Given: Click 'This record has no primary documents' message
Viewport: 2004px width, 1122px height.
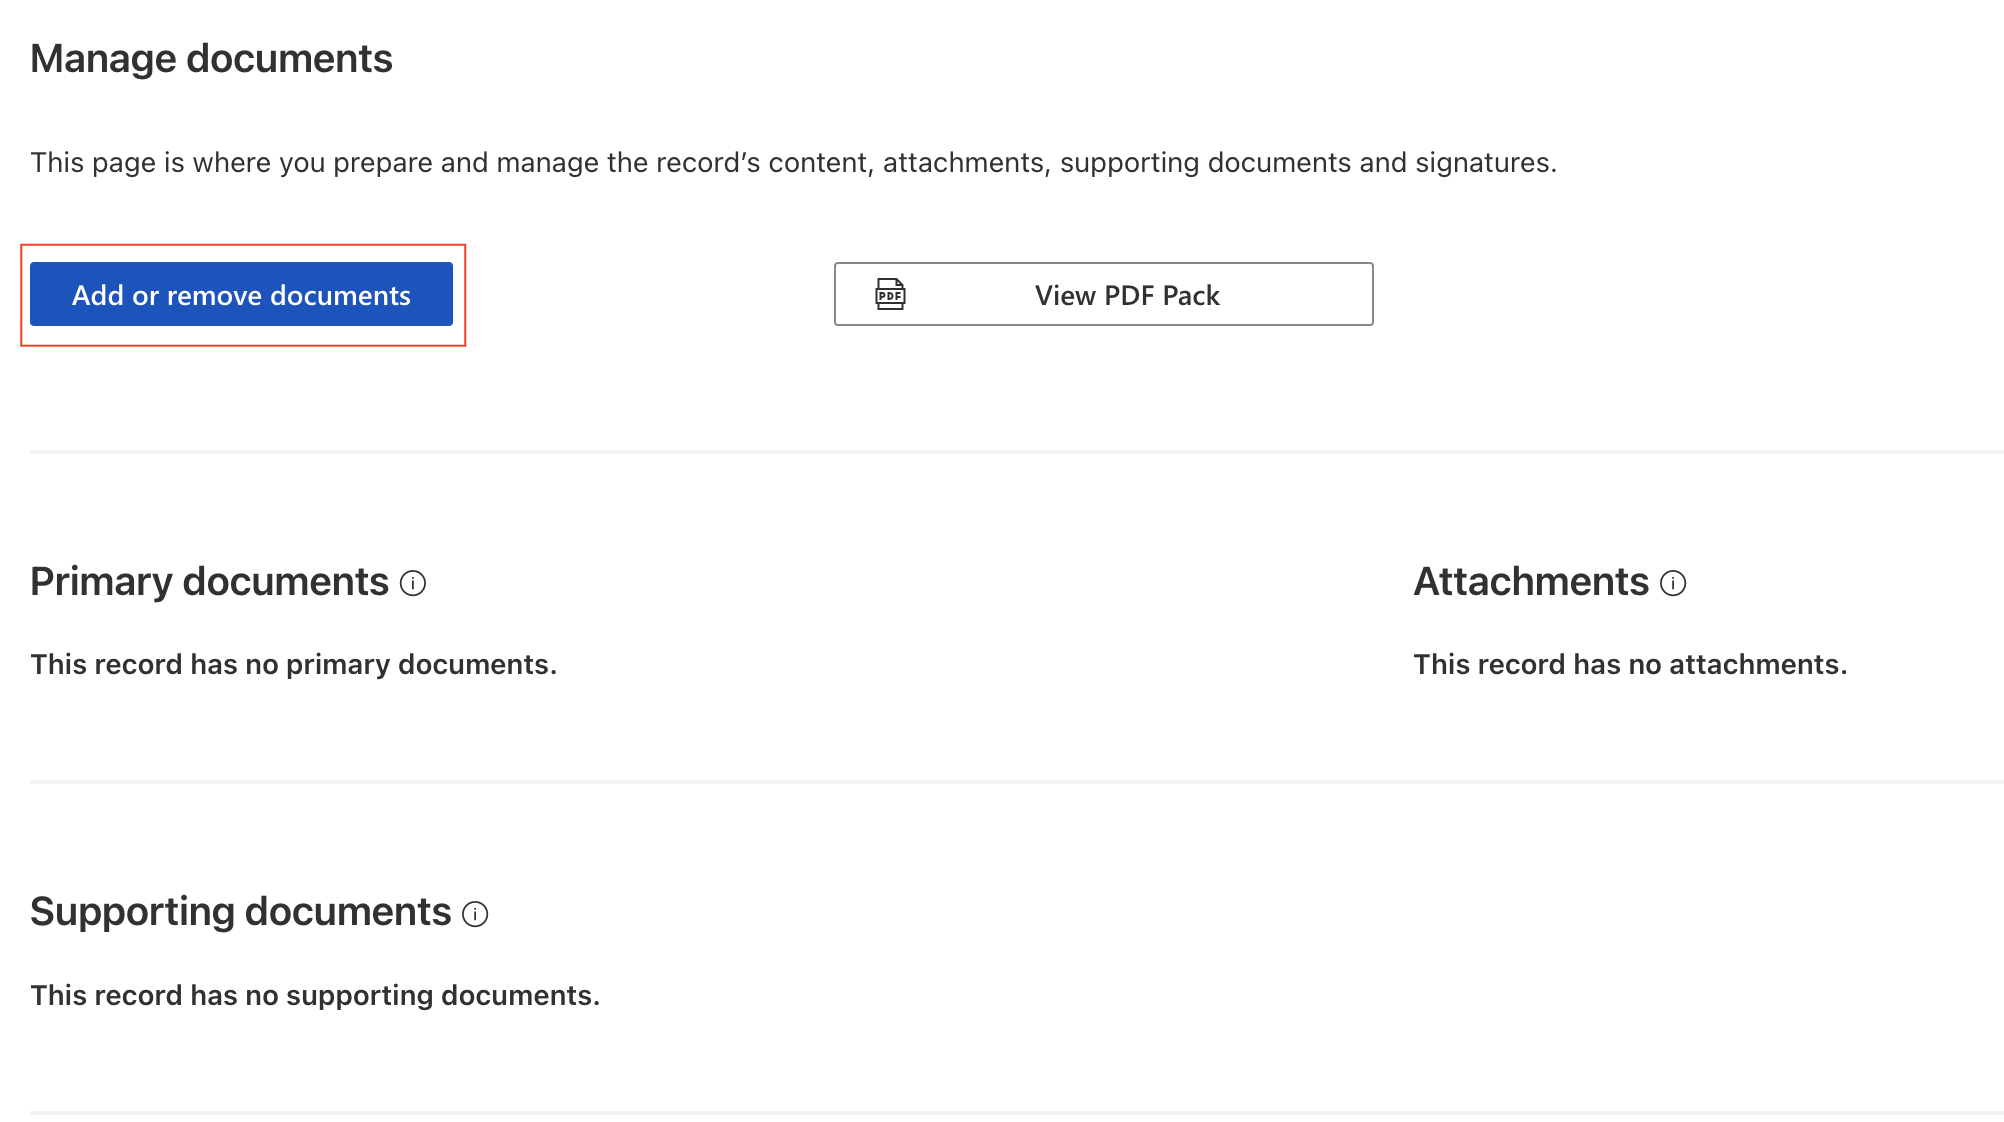Looking at the screenshot, I should [x=293, y=665].
